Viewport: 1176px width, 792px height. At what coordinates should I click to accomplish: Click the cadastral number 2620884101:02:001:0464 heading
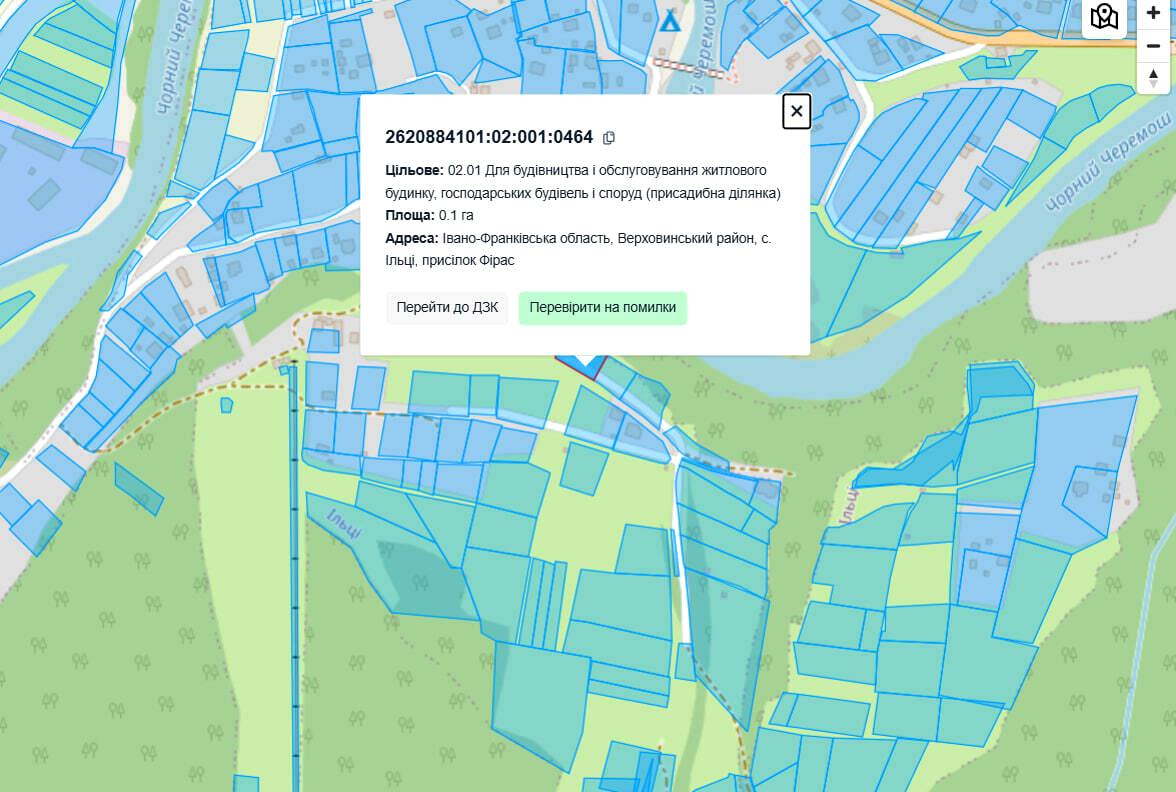(x=488, y=137)
